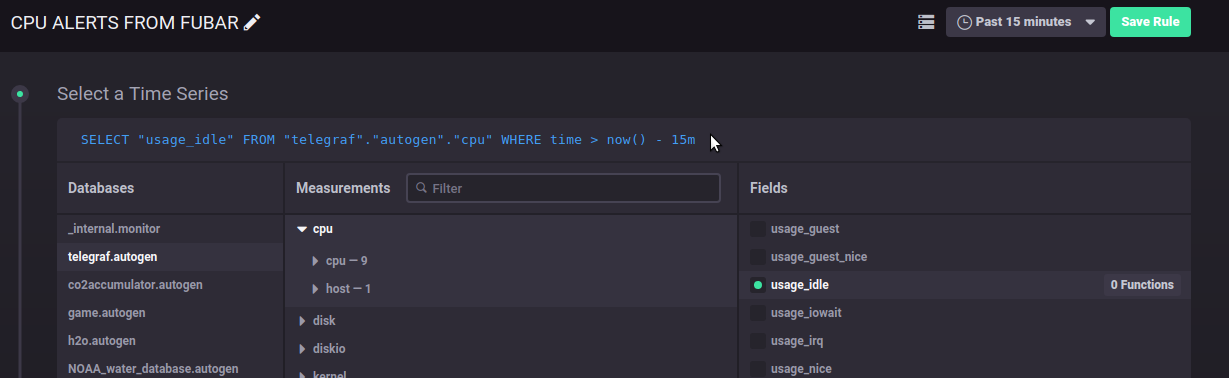Click the CPU ALERTS FROM FUBAR title
The image size is (1229, 378).
(125, 22)
